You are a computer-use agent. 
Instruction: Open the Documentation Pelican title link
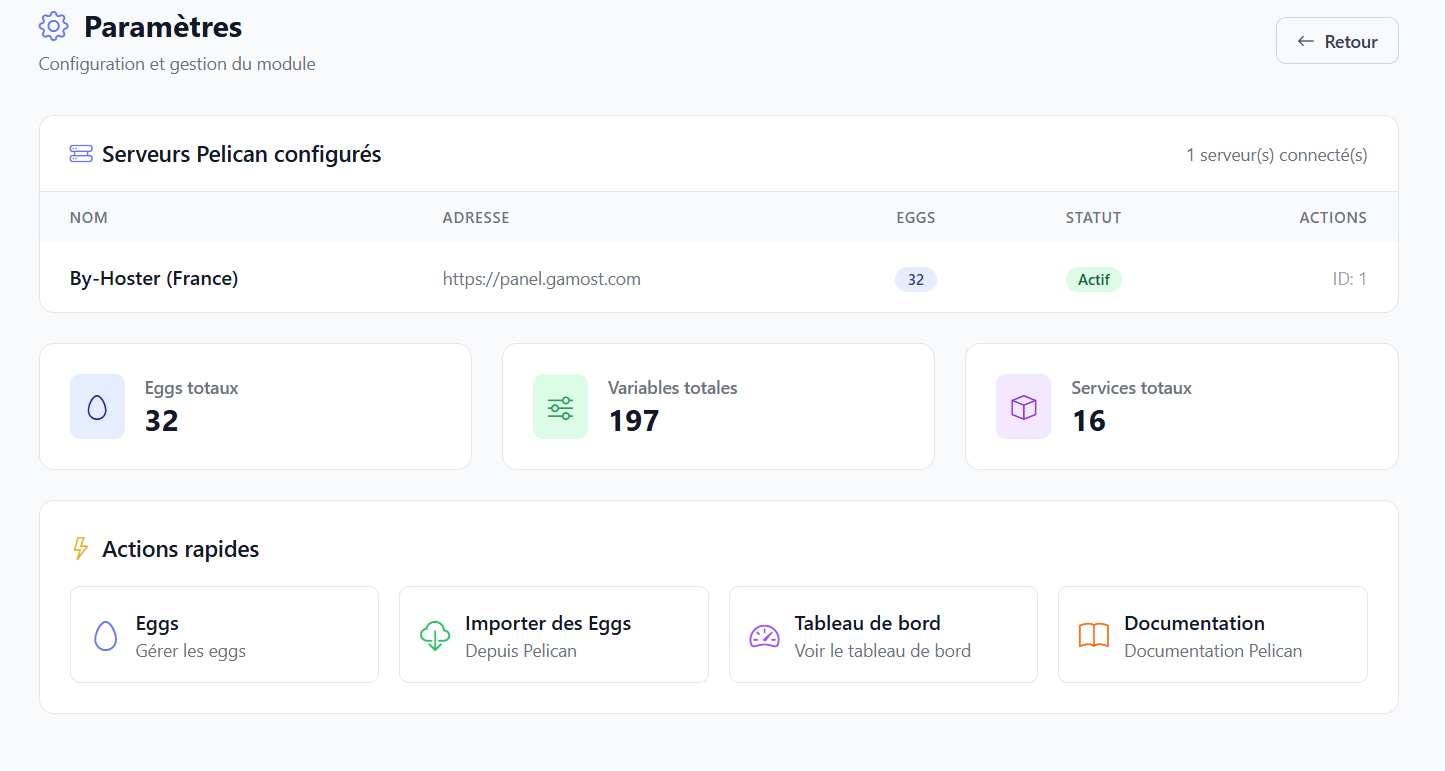[x=1194, y=624]
